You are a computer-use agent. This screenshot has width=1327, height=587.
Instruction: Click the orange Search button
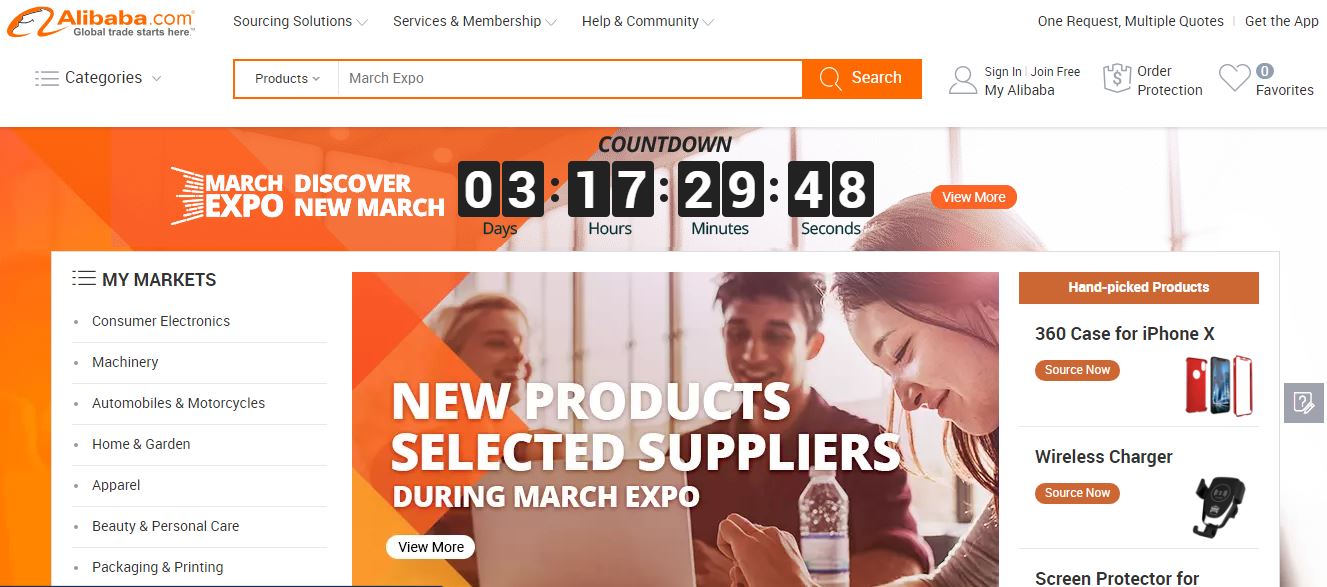(862, 78)
